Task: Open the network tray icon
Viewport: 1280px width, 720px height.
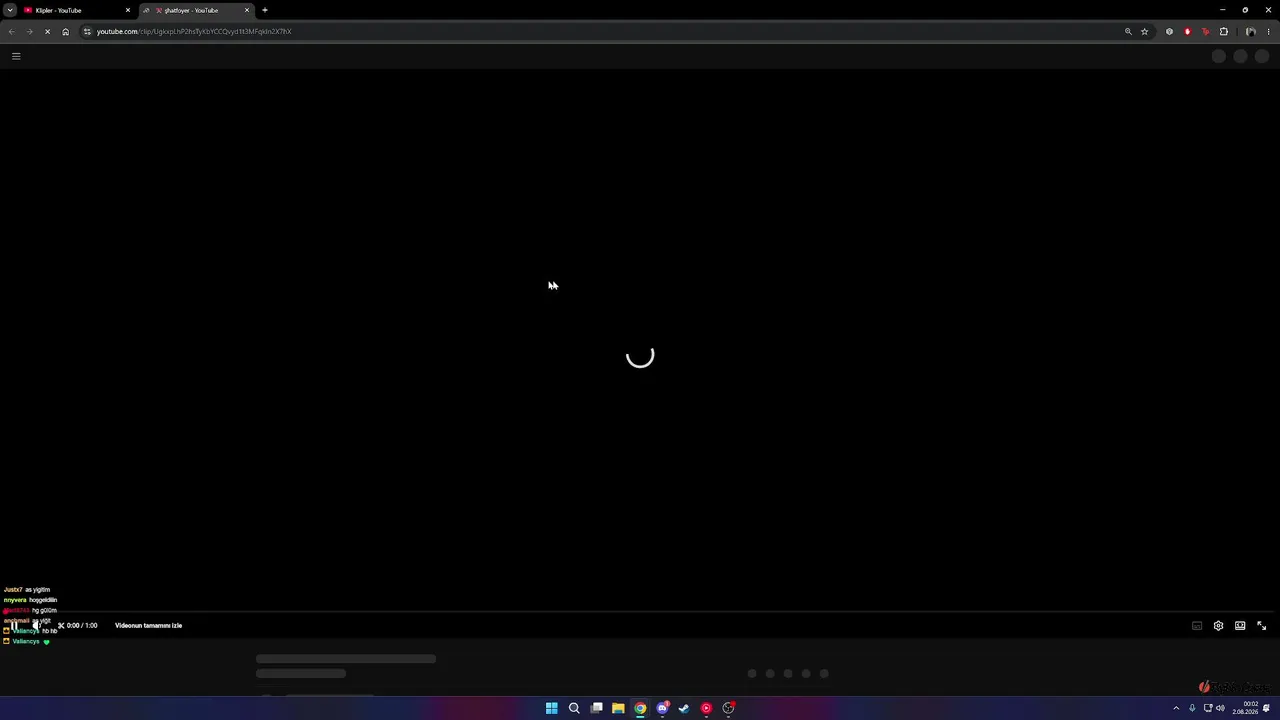Action: tap(1207, 708)
